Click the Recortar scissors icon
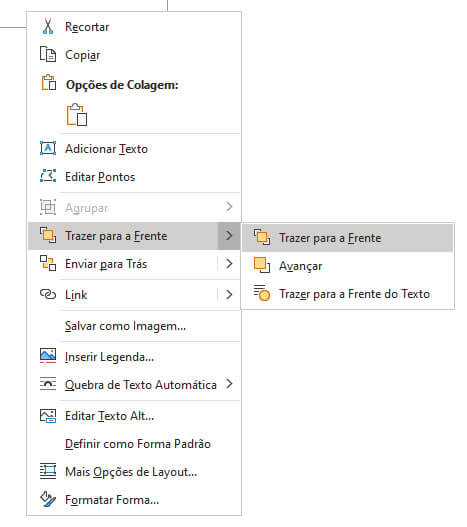 tap(48, 27)
